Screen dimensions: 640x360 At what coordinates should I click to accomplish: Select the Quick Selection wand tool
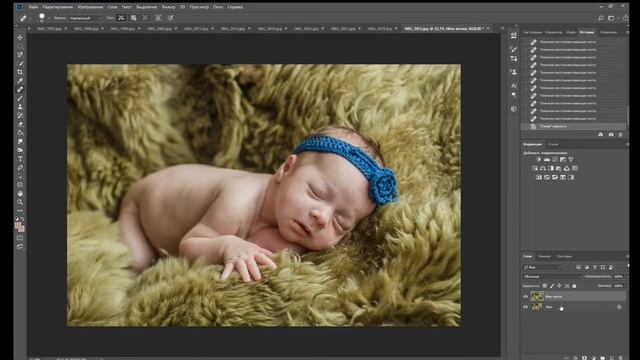[20, 63]
